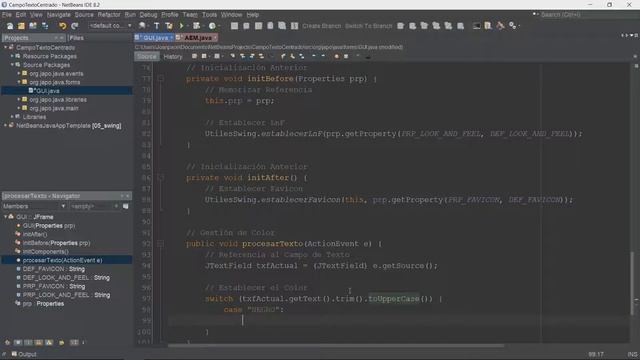Image resolution: width=640 pixels, height=360 pixels.
Task: Open the Refactor menu
Action: pyautogui.click(x=109, y=15)
